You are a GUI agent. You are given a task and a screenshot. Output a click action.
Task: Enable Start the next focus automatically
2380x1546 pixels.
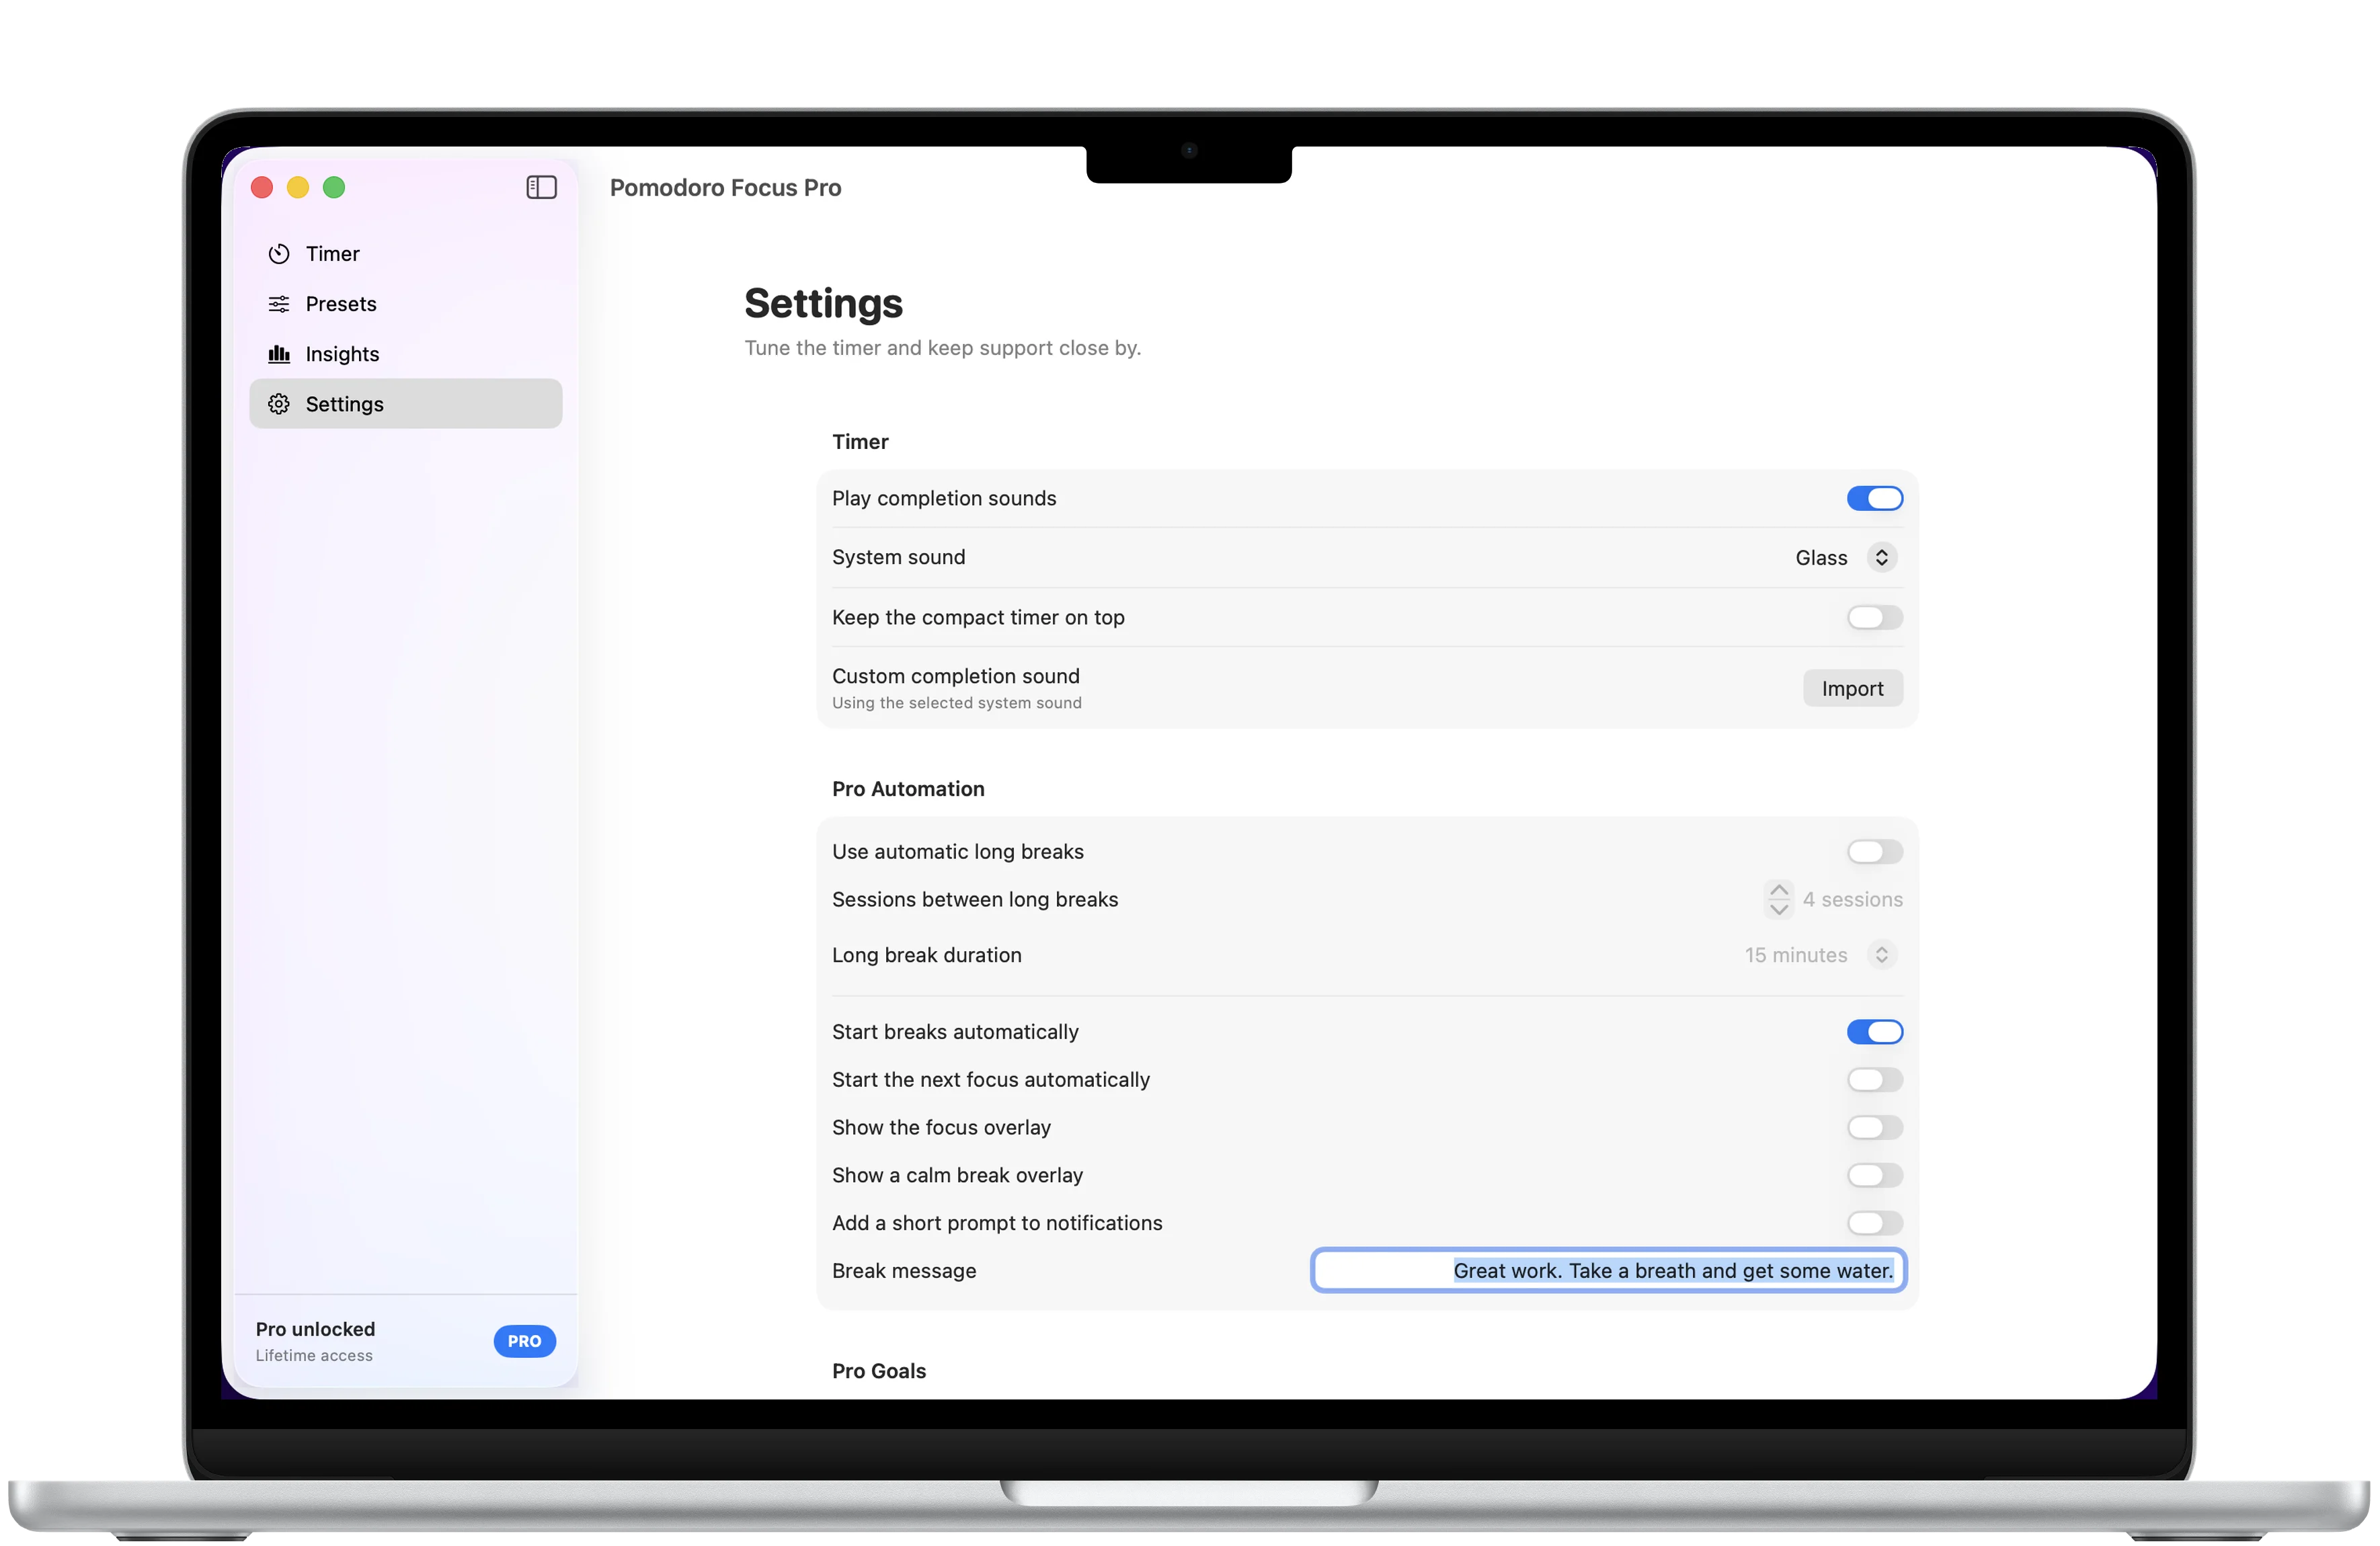(x=1874, y=1079)
